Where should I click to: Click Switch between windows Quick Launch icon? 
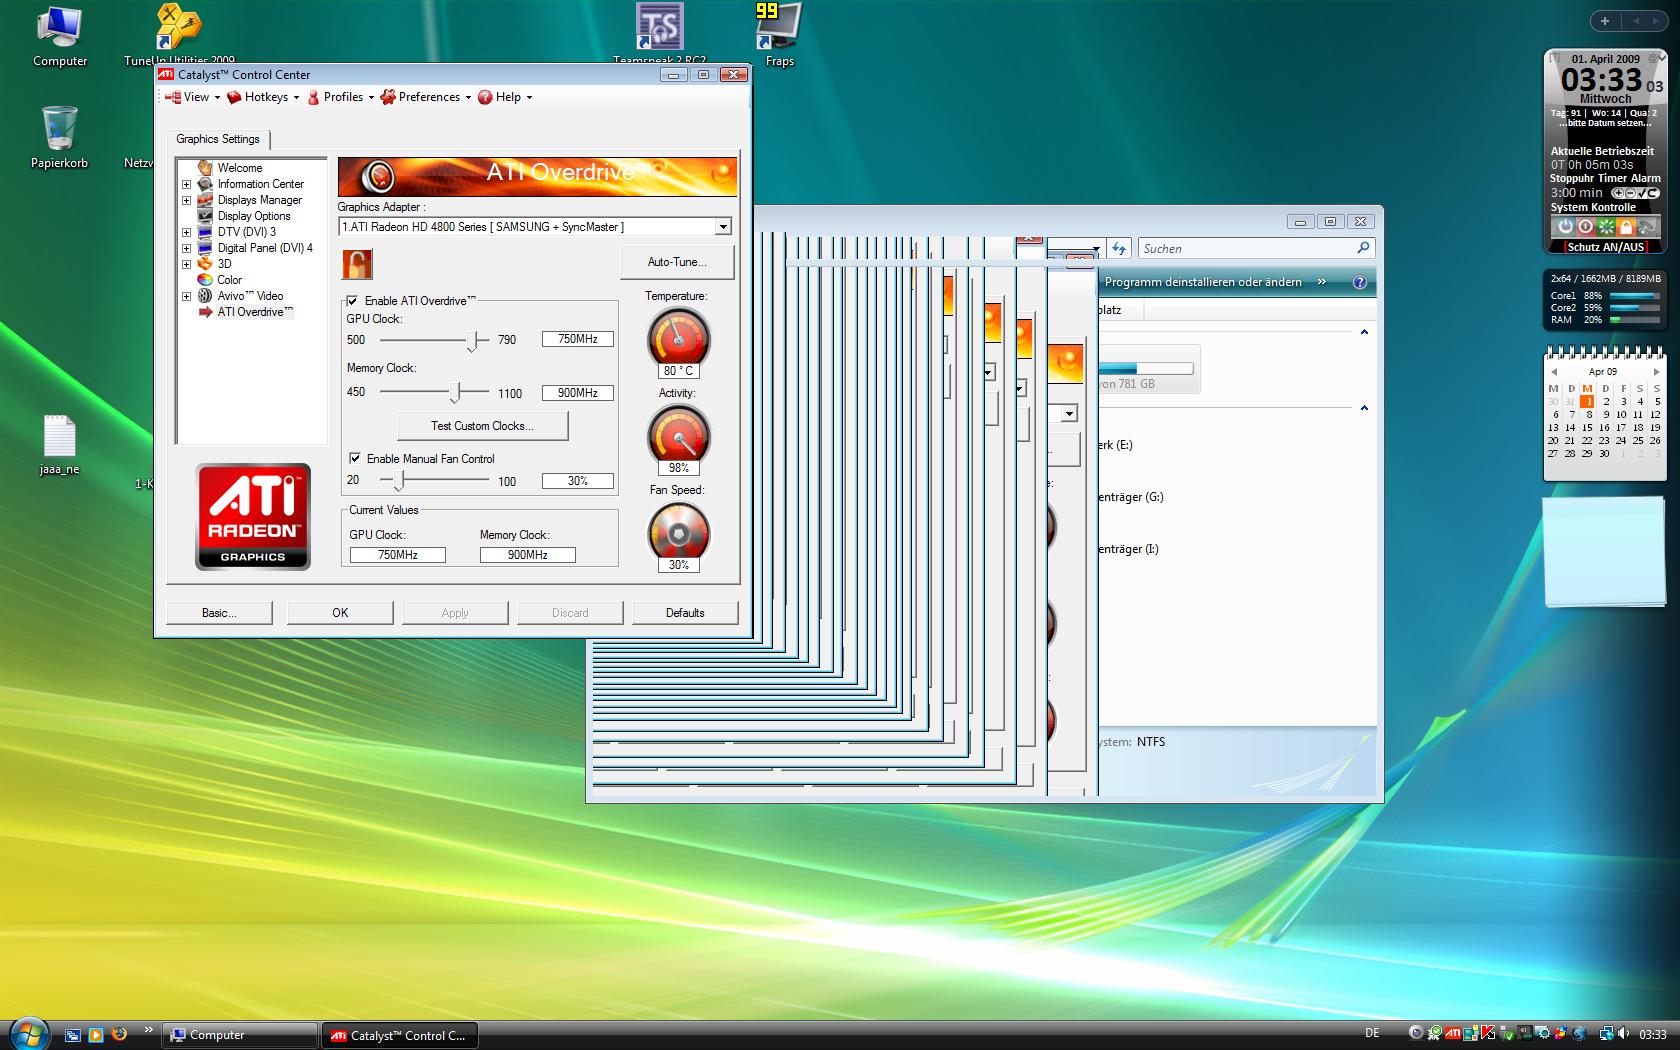[73, 1035]
